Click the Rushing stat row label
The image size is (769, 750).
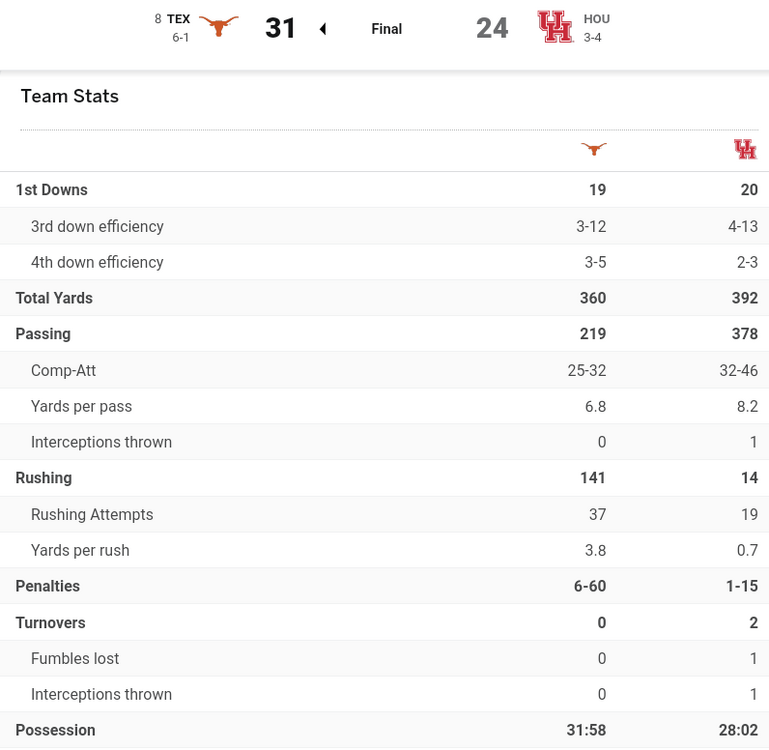click(x=44, y=478)
